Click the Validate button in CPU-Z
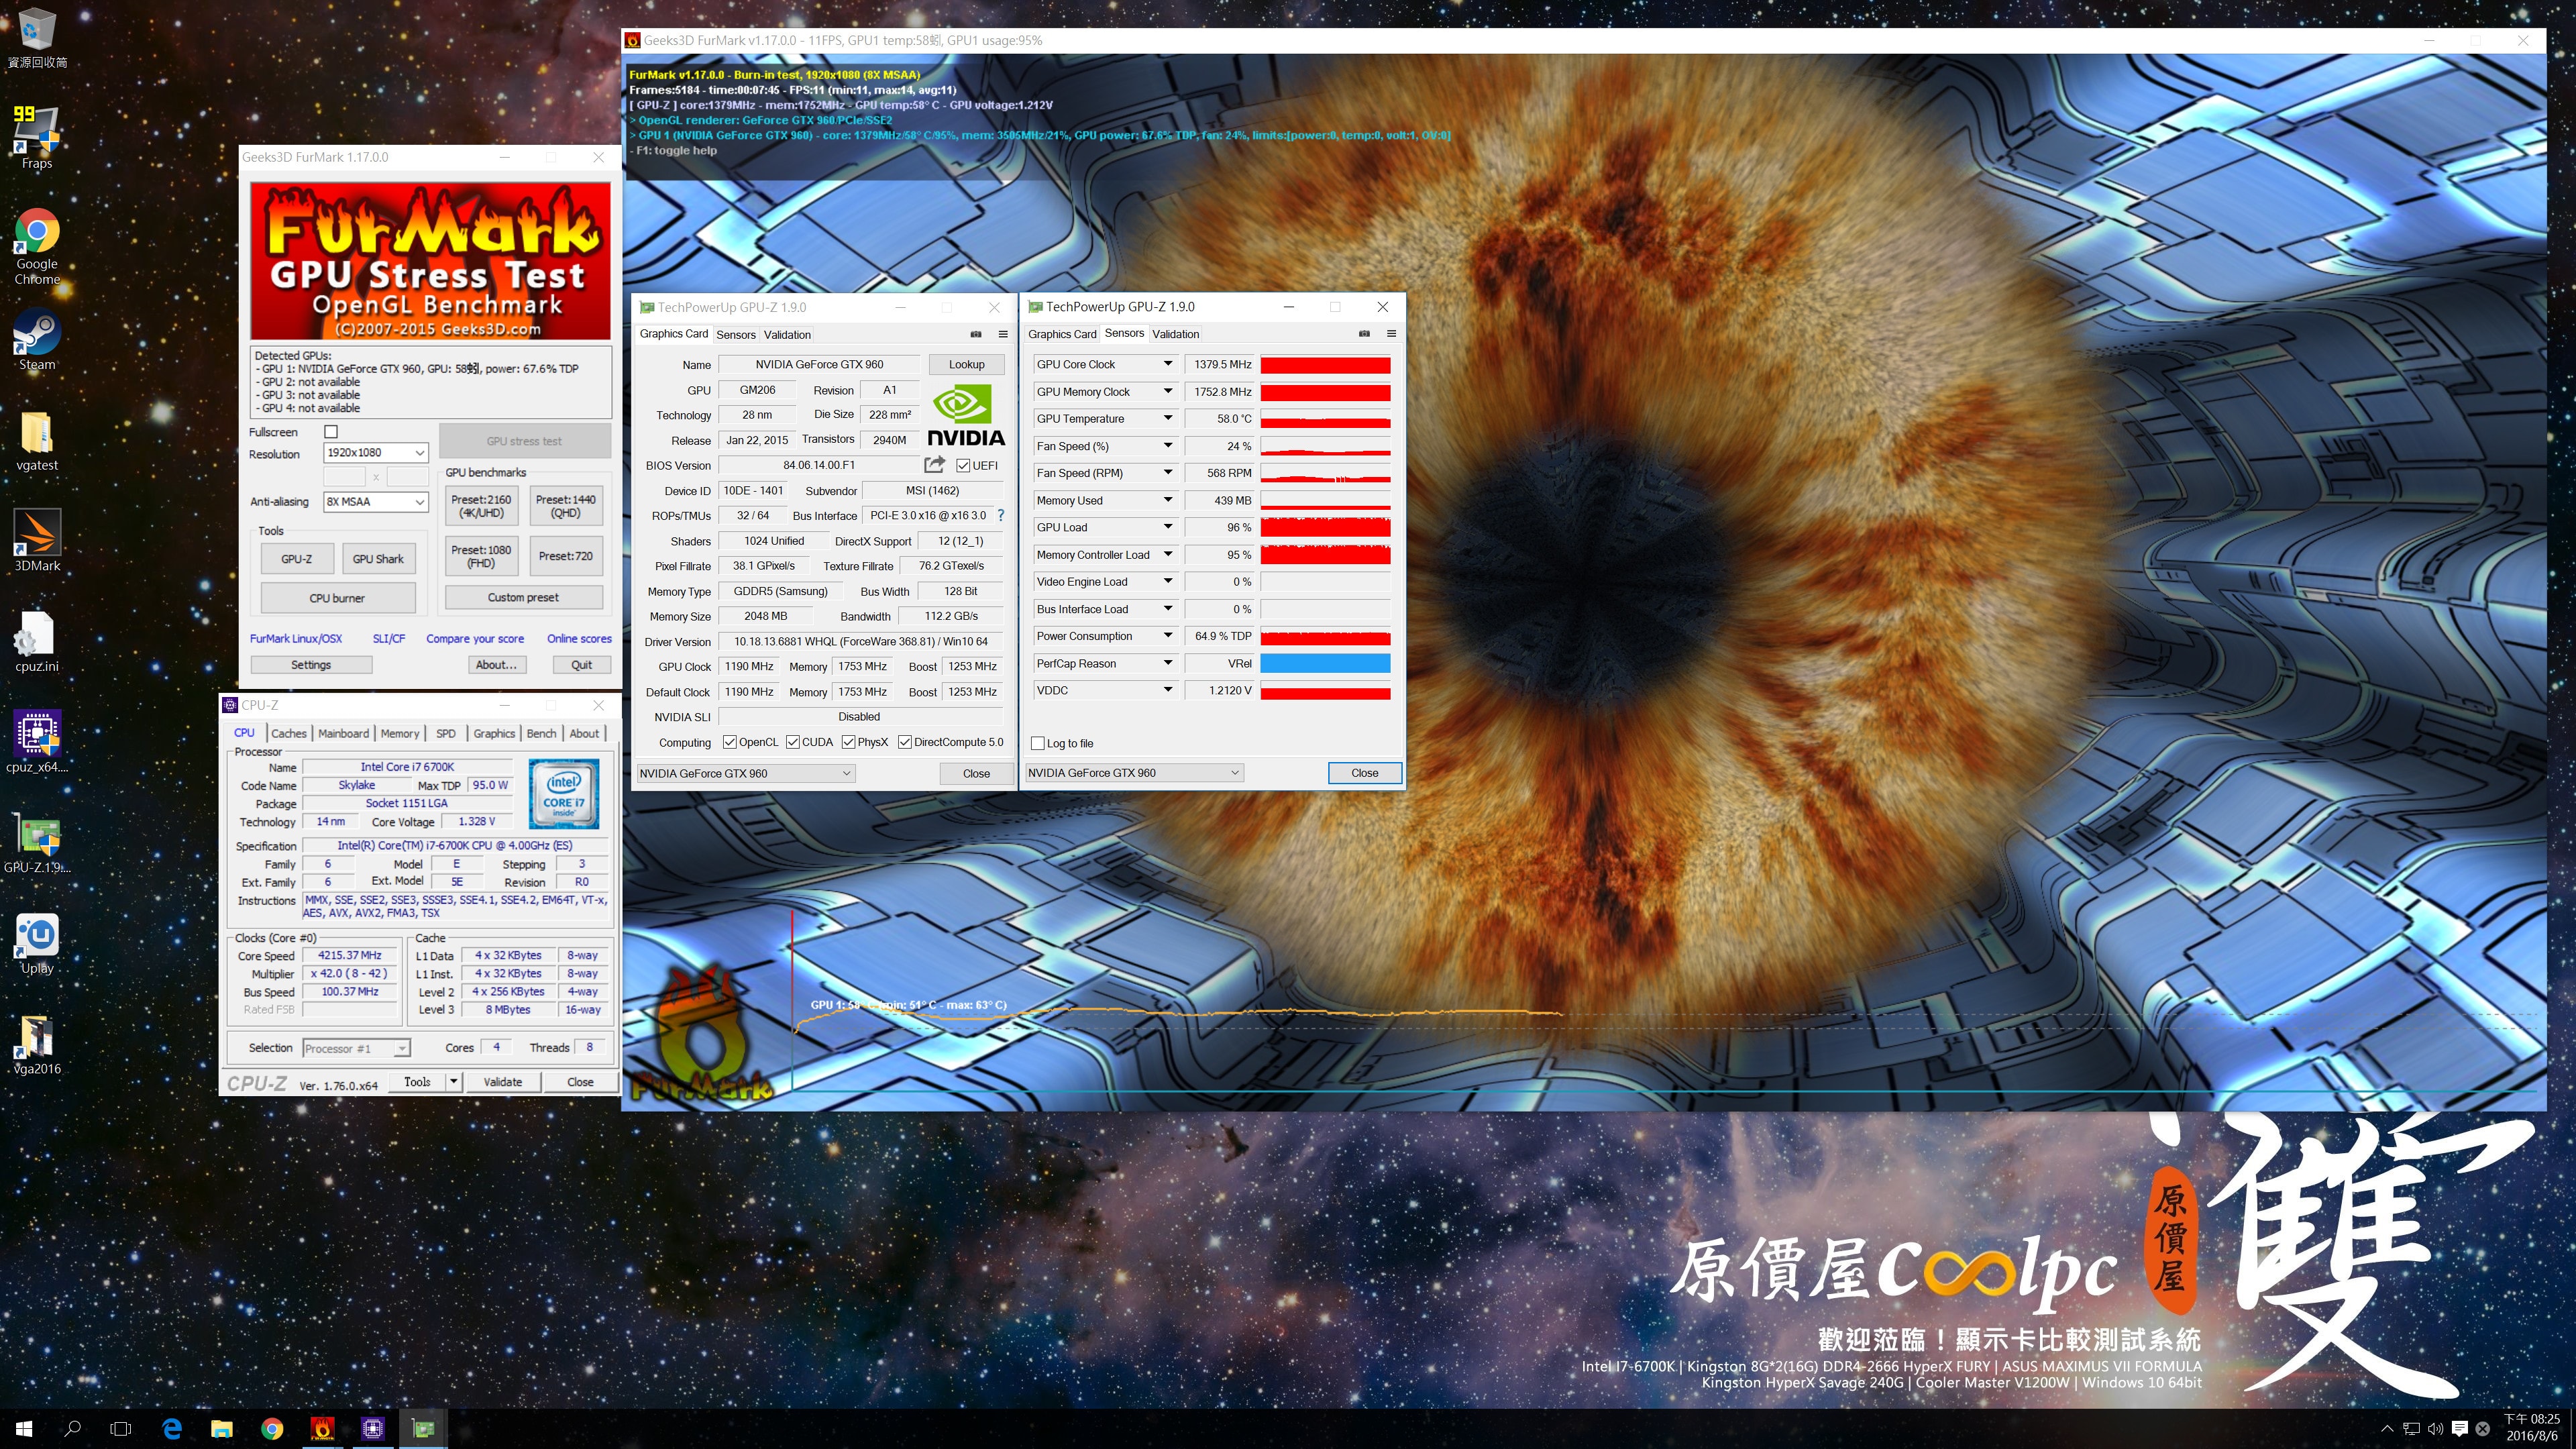The image size is (2576, 1449). [502, 1082]
